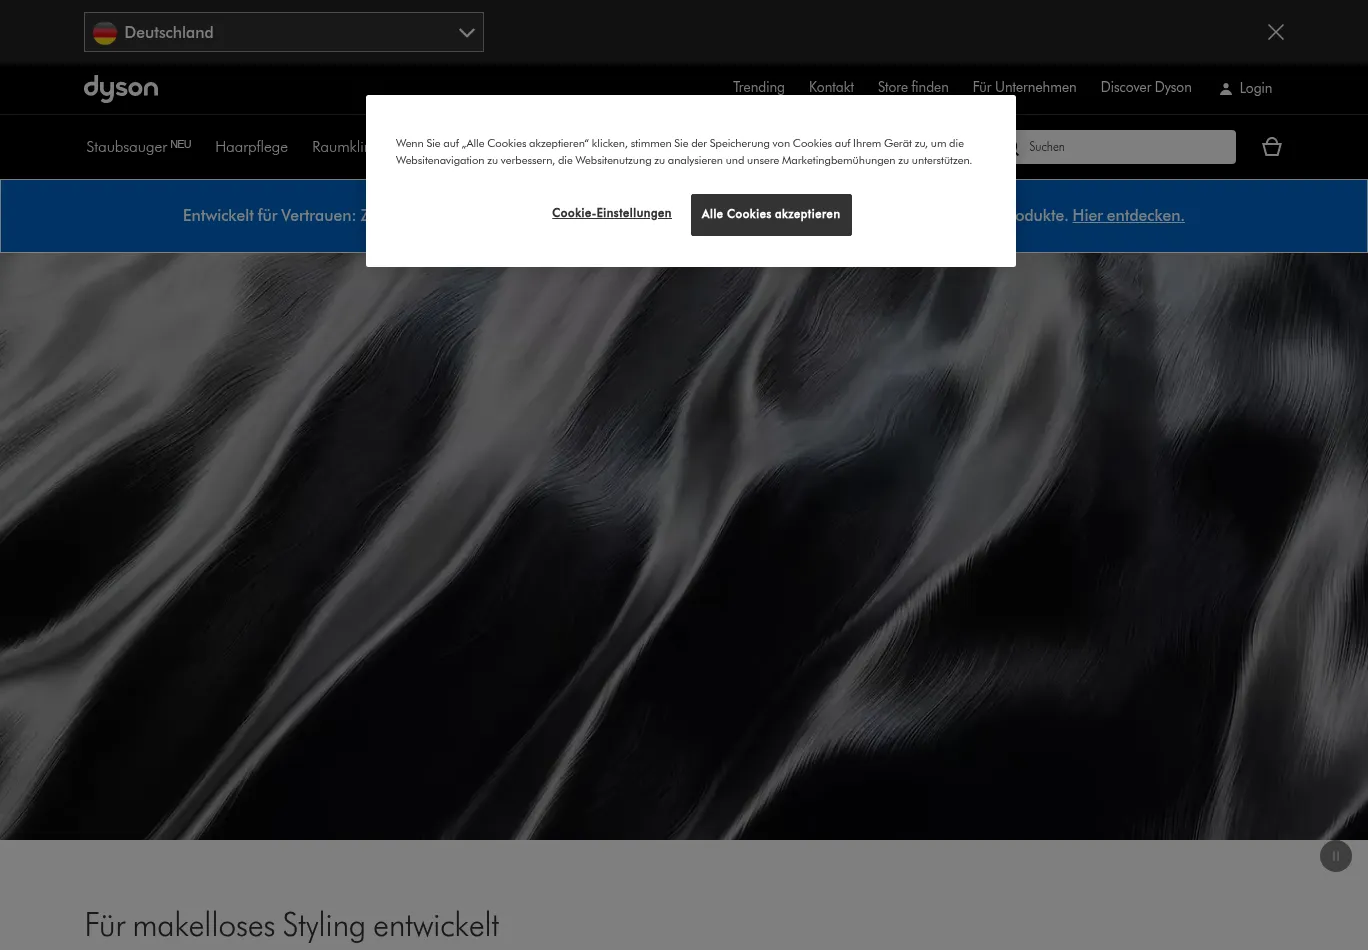Open the partially hidden Raumklima menu
The image size is (1368, 950).
[x=338, y=147]
